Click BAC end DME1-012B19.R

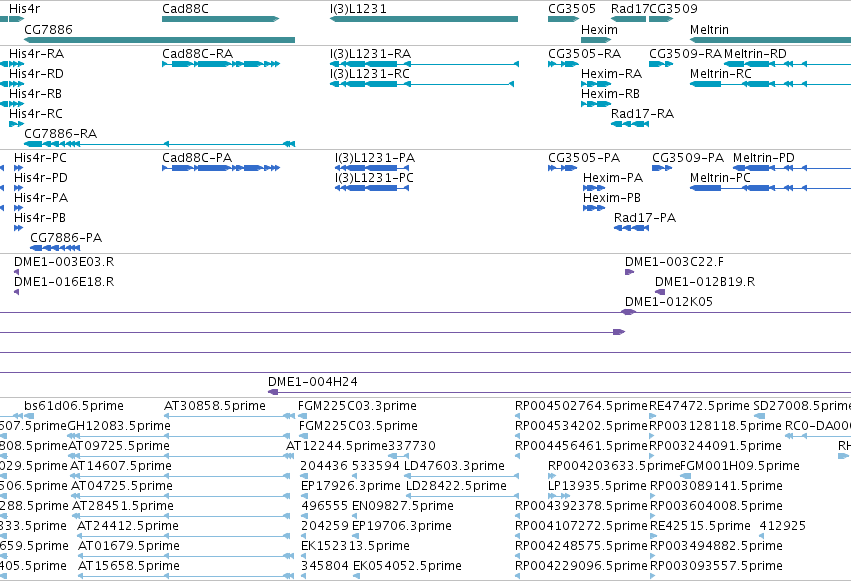click(x=705, y=282)
